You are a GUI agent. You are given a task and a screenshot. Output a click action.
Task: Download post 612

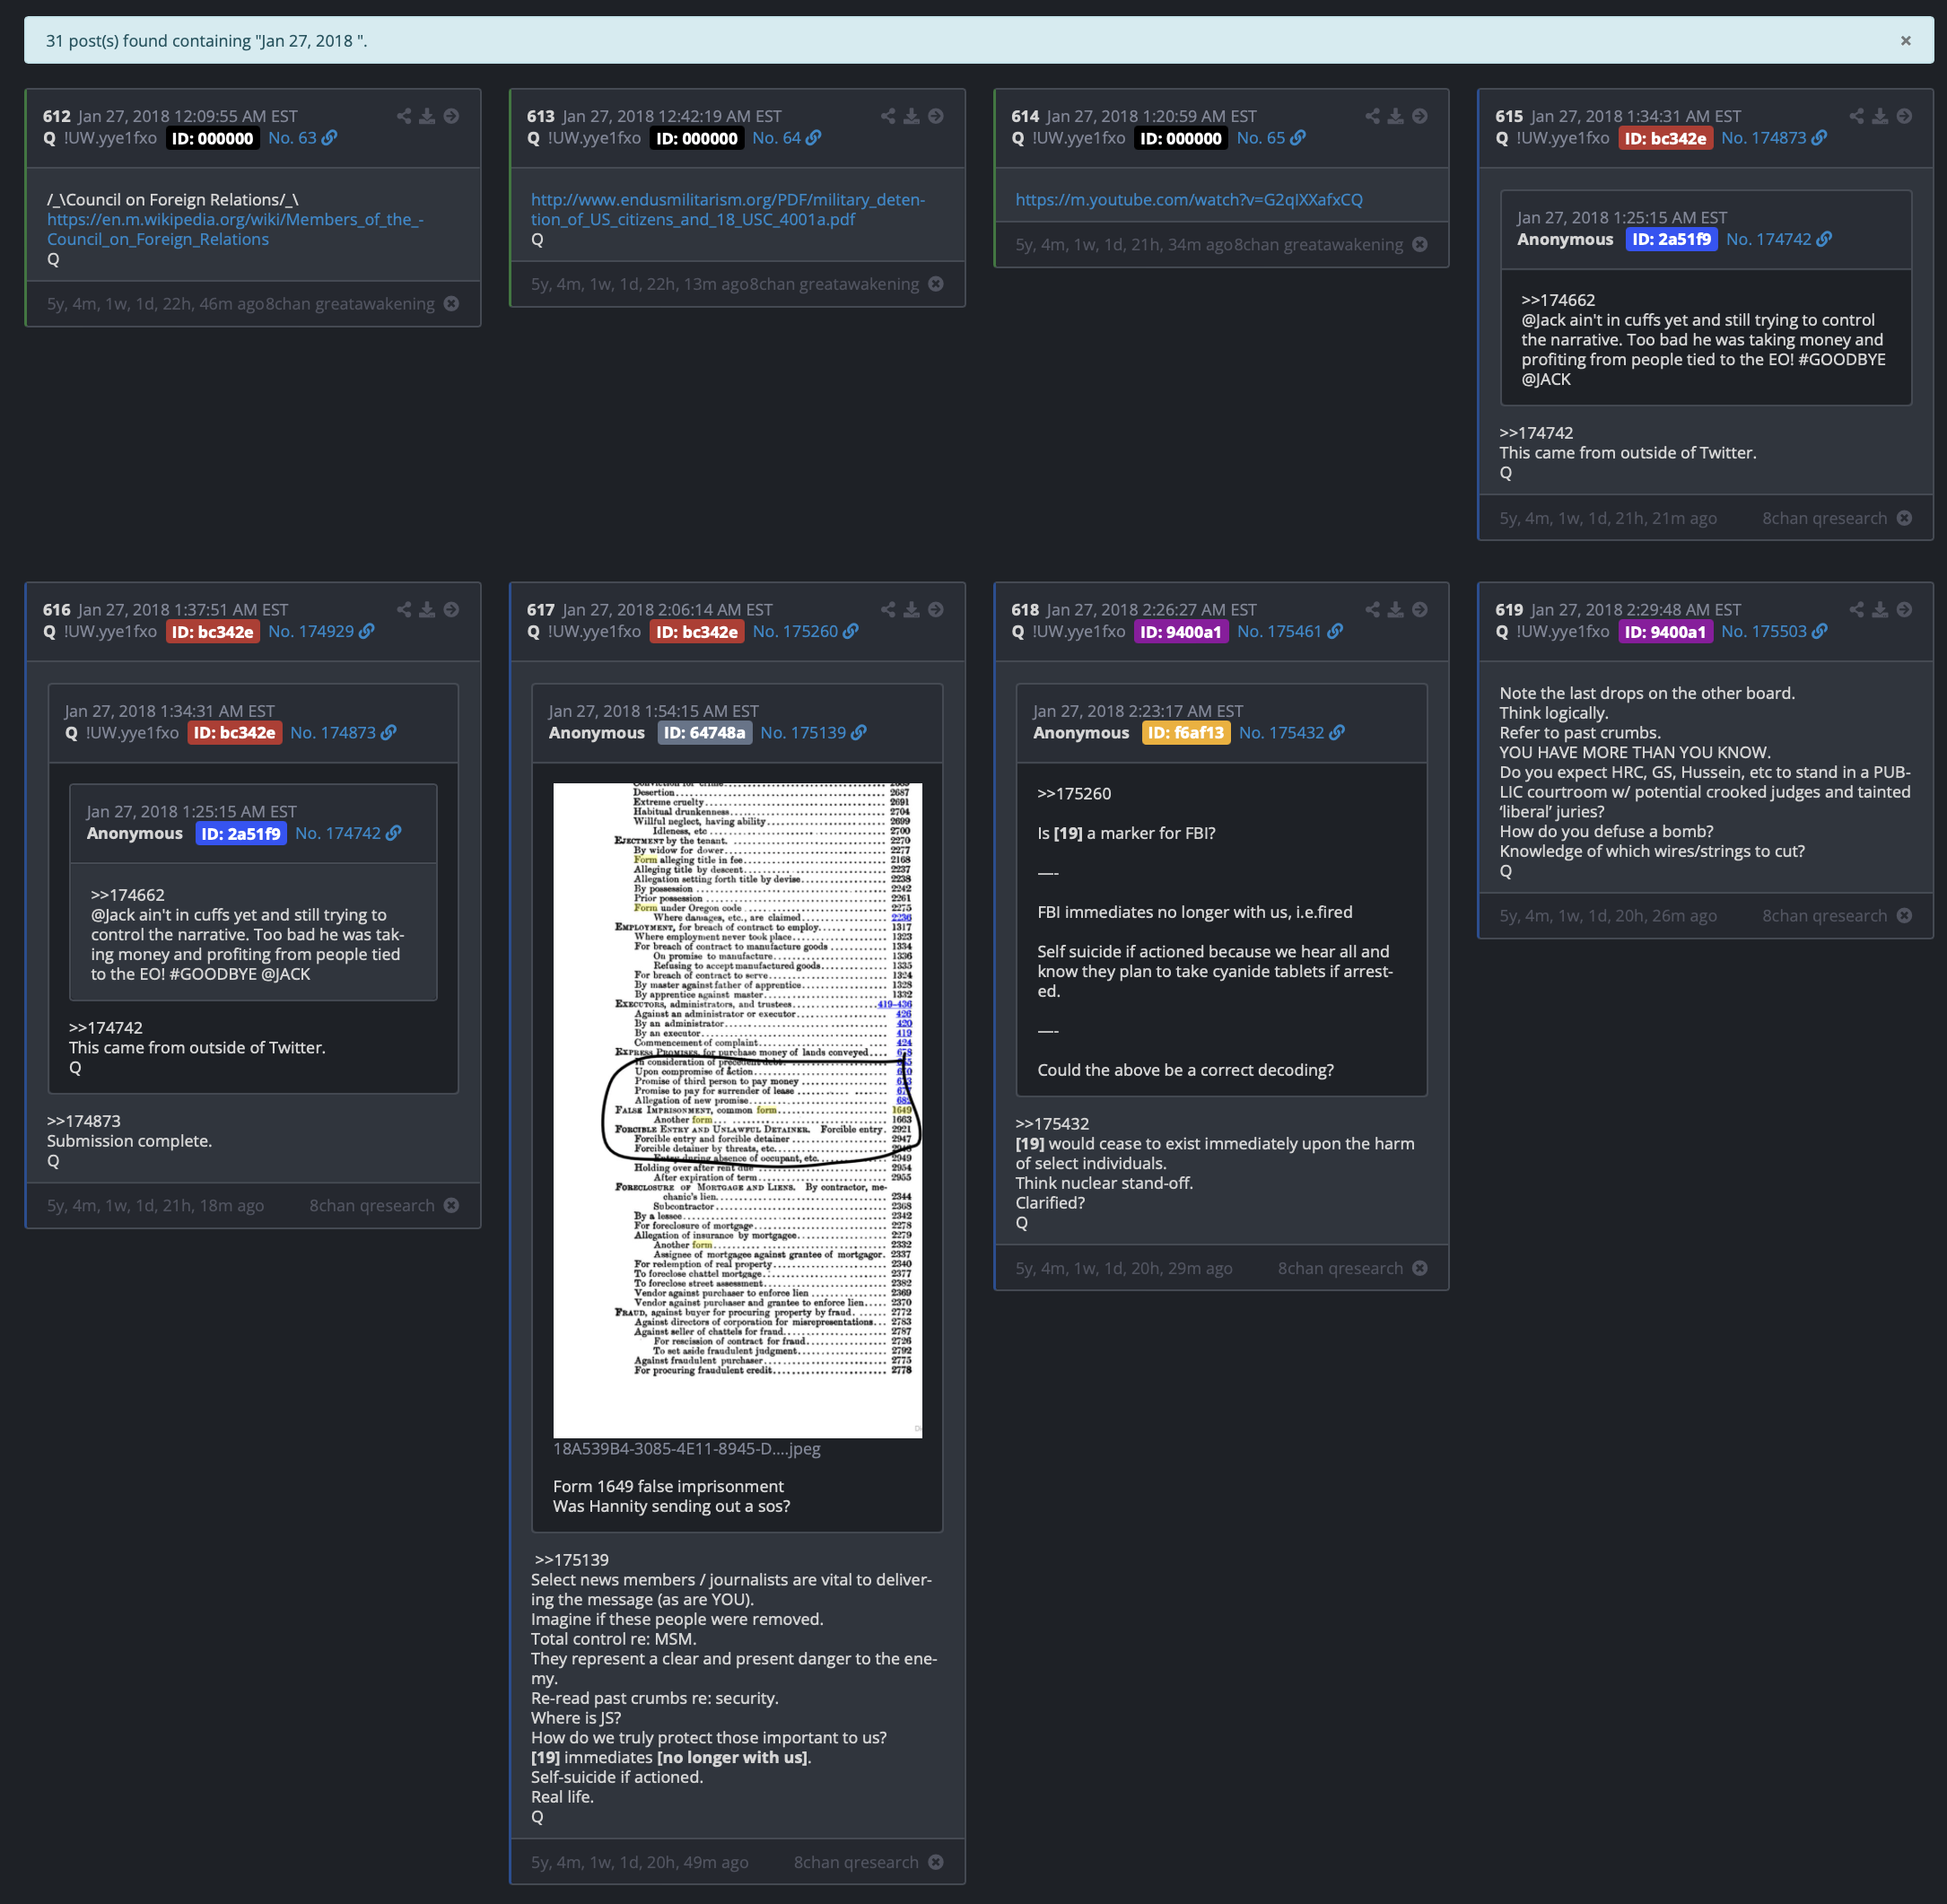427,116
